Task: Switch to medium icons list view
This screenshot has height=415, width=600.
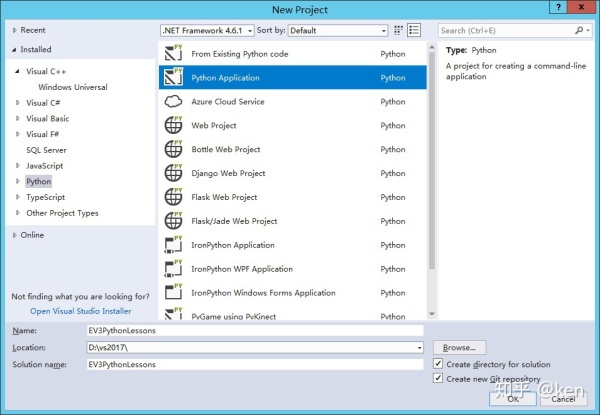Action: click(x=414, y=30)
